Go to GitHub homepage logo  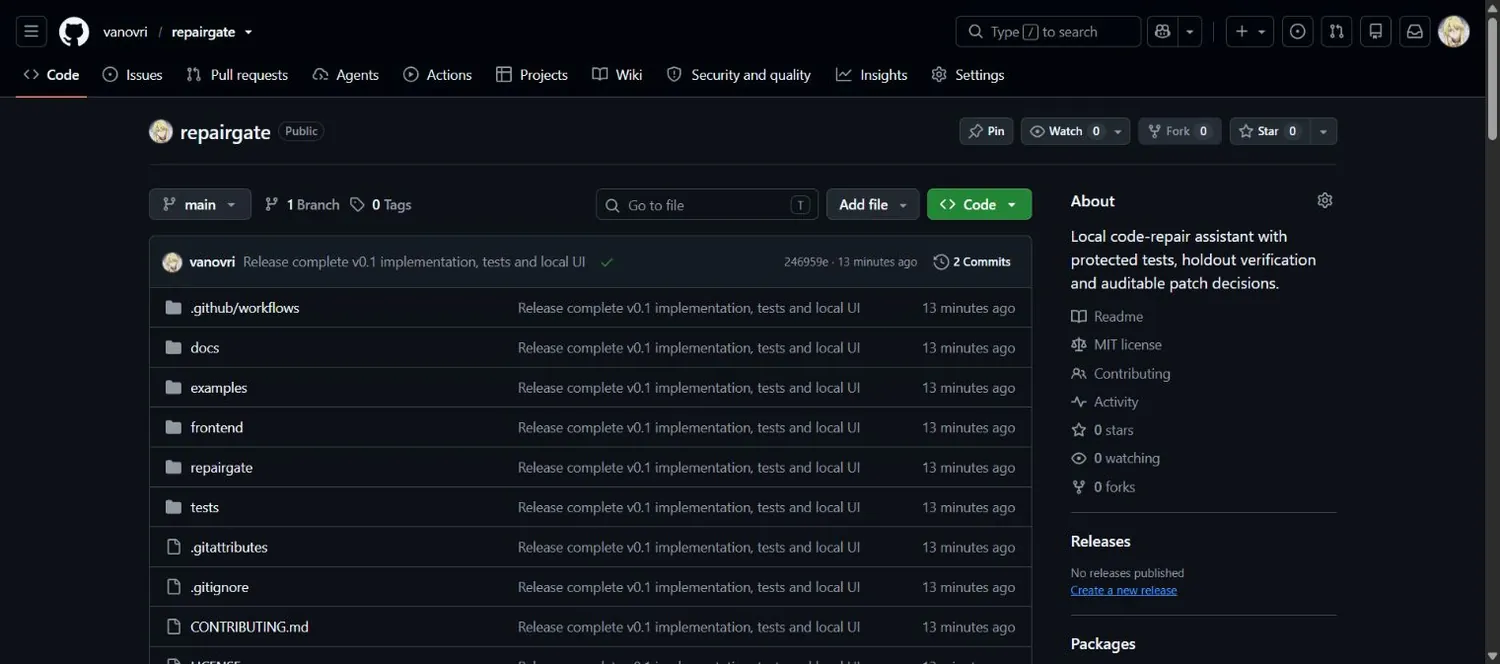pyautogui.click(x=74, y=32)
